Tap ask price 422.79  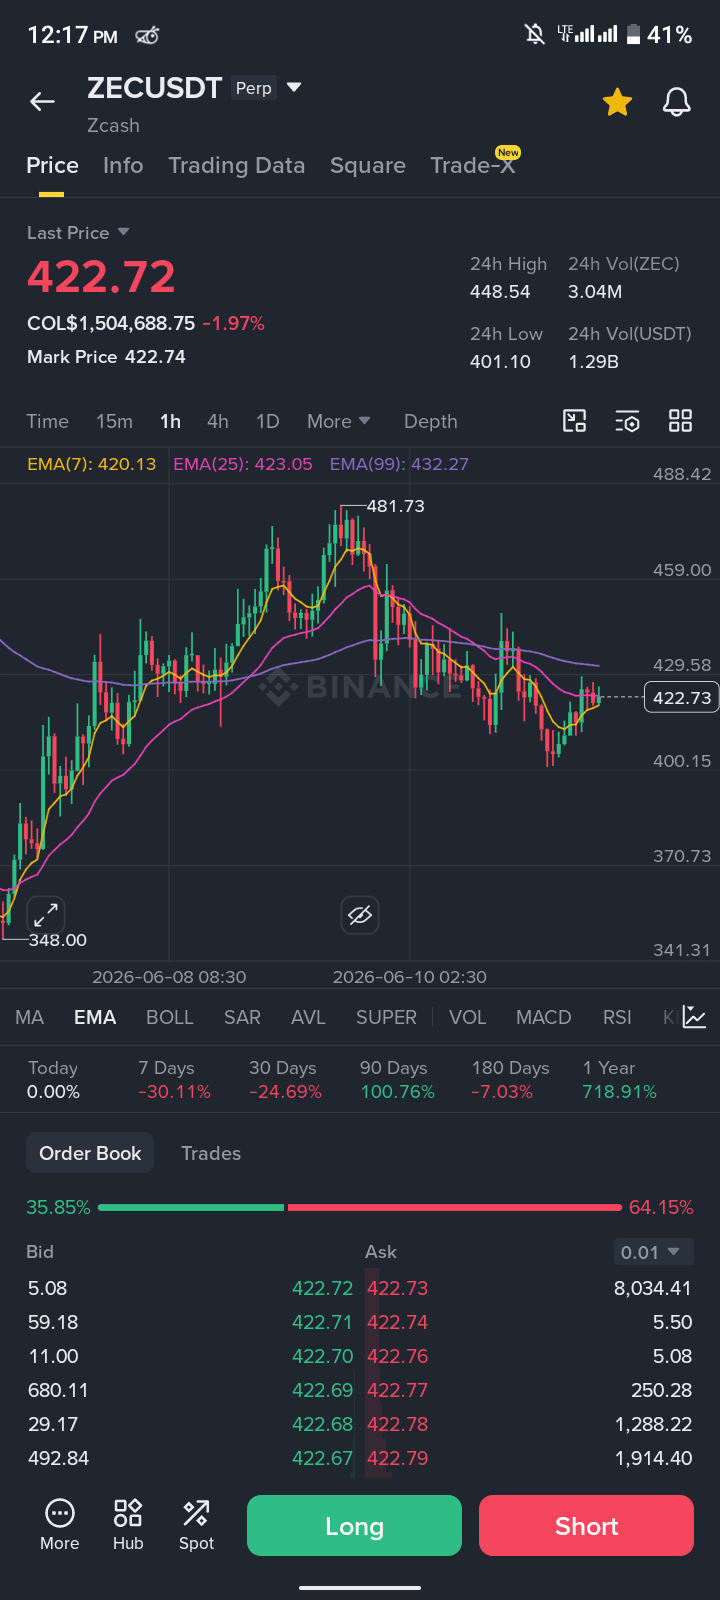(x=398, y=1458)
